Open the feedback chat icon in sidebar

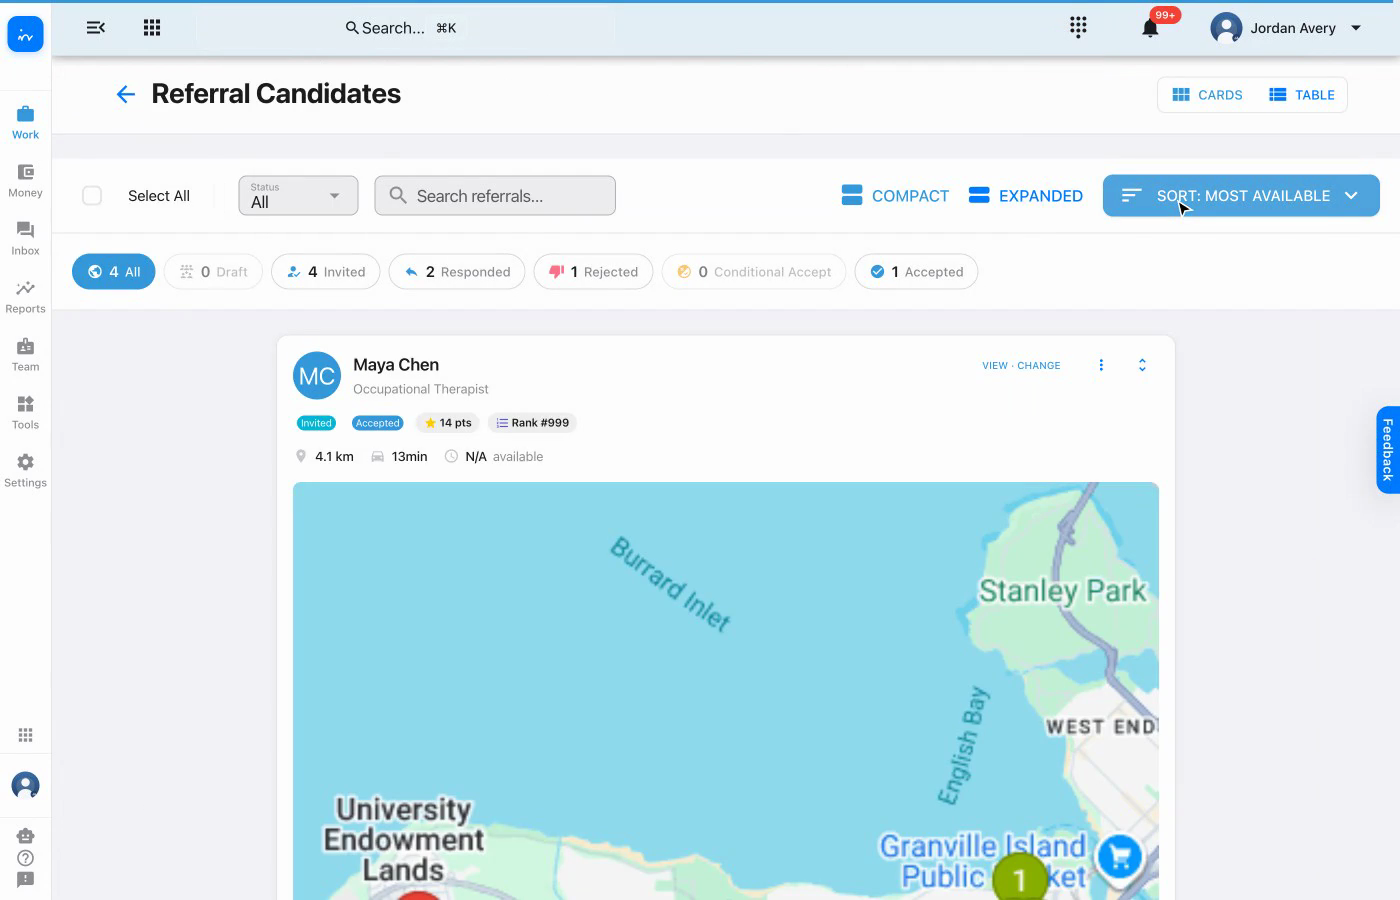coord(26,880)
